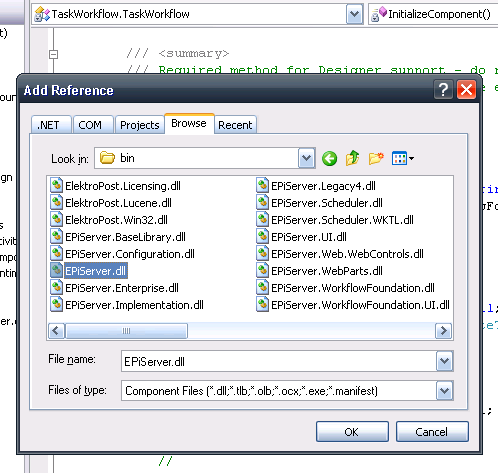498x473 pixels.
Task: Open the Views menu icon
Action: [x=403, y=158]
